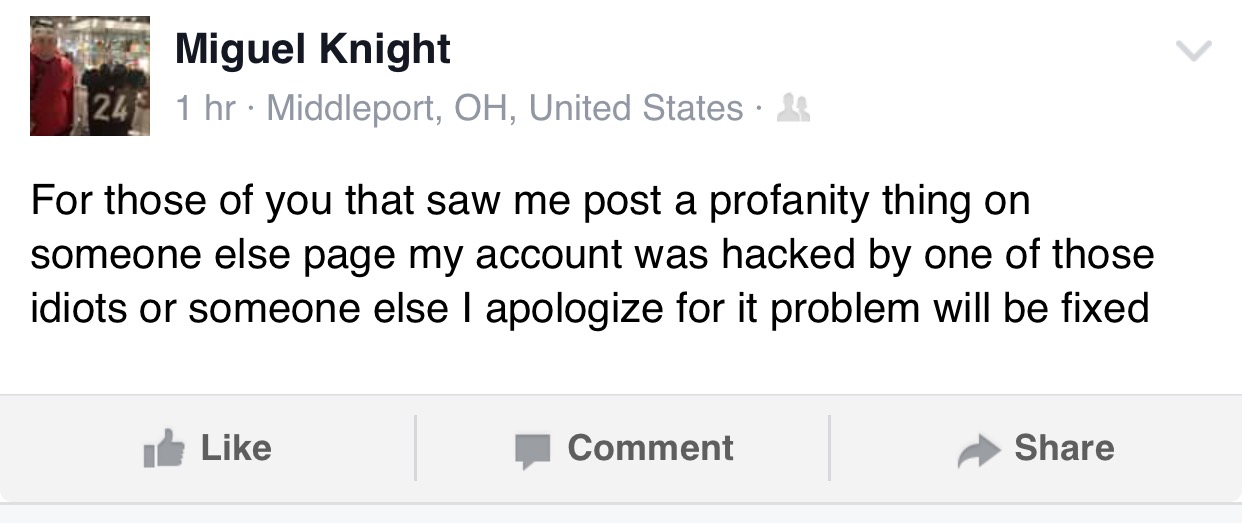Click the word "apologize" in the post
1242x523 pixels.
click(582, 307)
